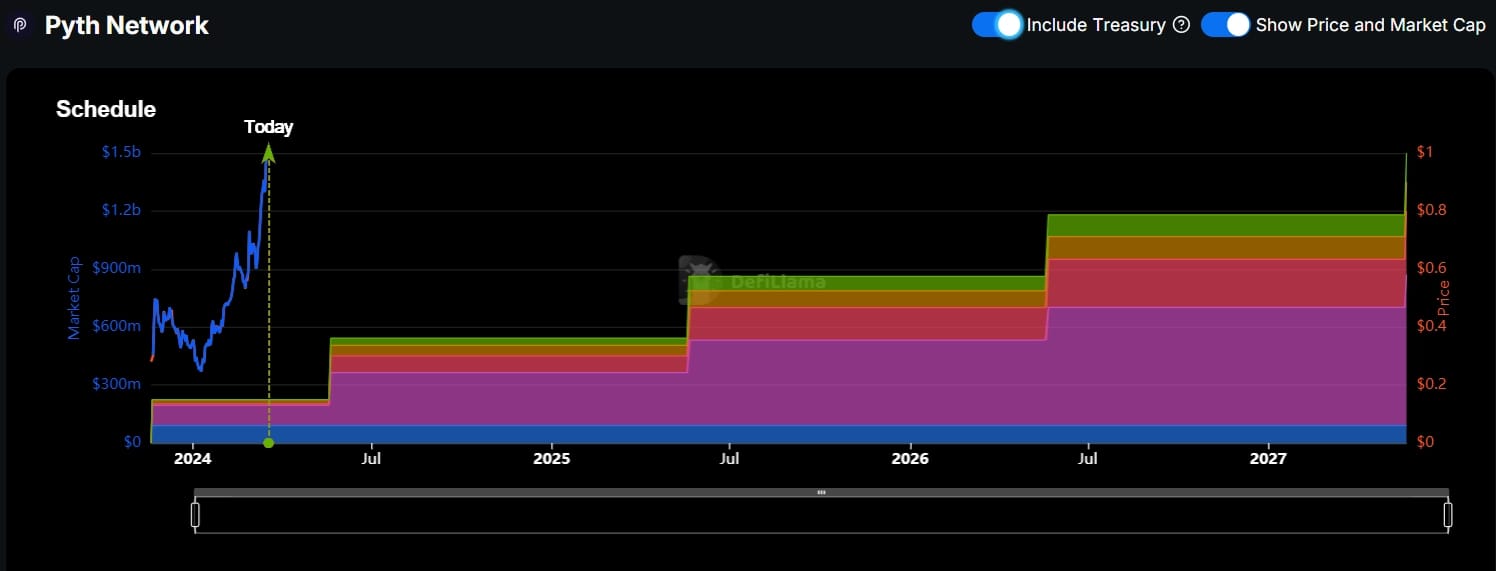Grab the right handle of the range slider
The width and height of the screenshot is (1496, 571).
pos(1447,515)
